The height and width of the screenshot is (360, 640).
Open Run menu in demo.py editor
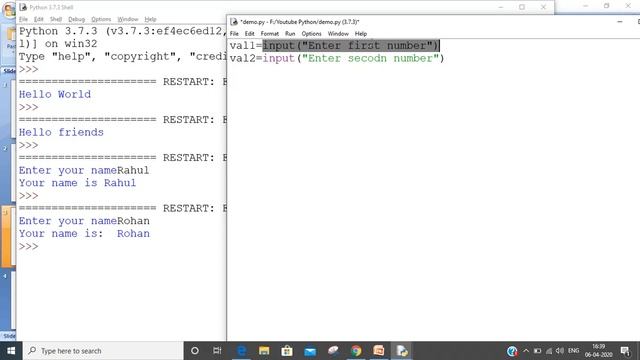(x=290, y=34)
